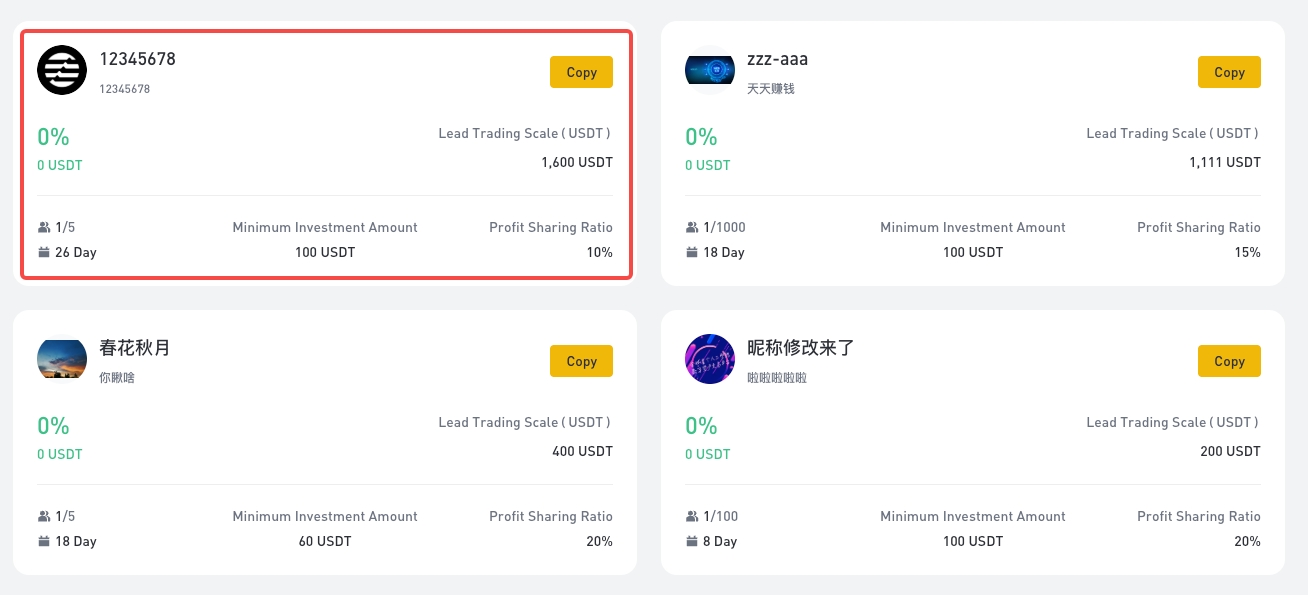Click the calendar icon in 春花秋月 card

43,541
